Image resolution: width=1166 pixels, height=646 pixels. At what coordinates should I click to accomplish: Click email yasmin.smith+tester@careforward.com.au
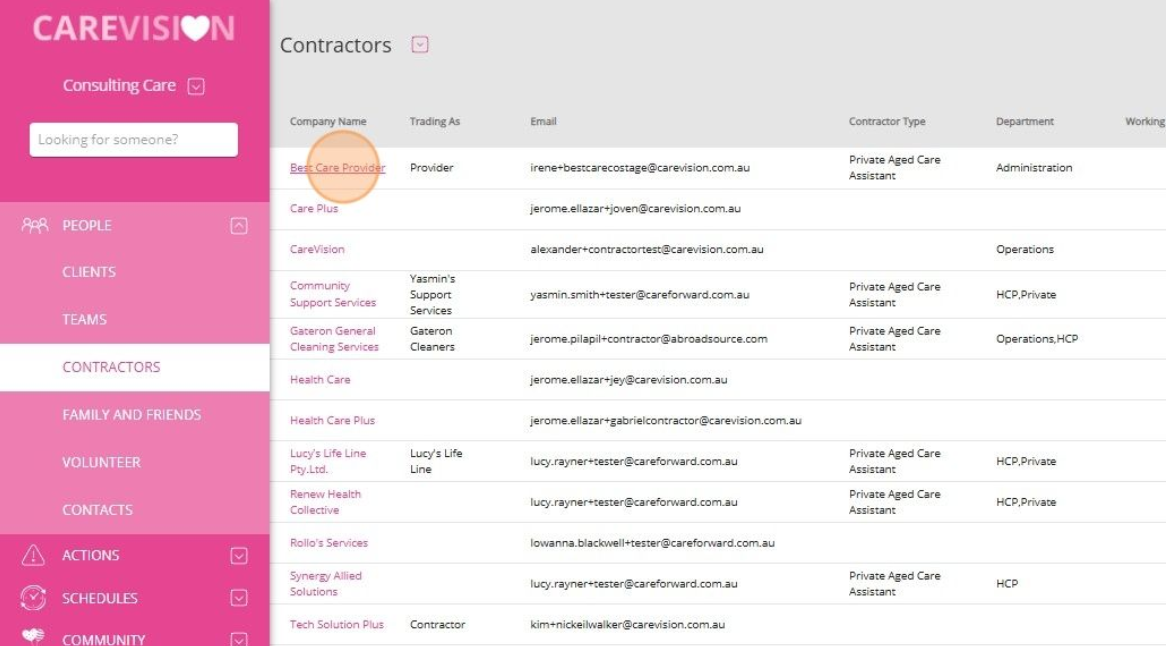tap(640, 295)
